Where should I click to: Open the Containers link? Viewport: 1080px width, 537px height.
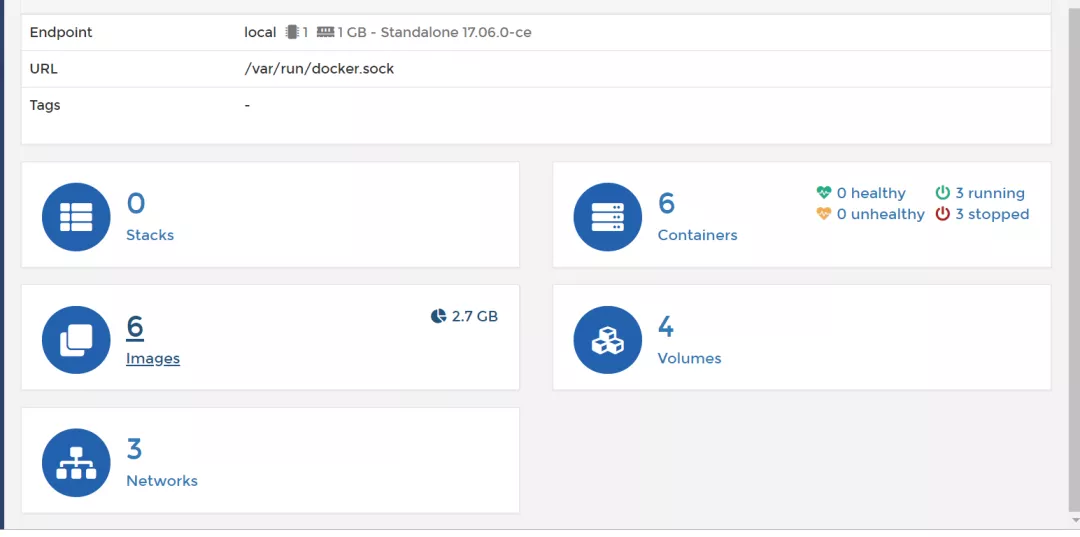(x=697, y=235)
